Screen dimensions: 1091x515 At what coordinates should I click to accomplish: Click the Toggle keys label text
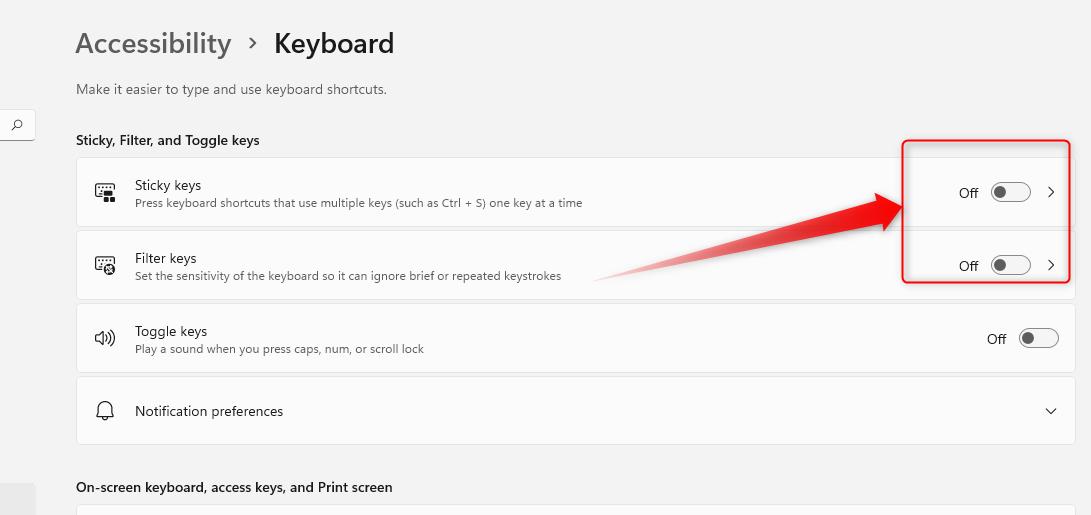tap(171, 331)
